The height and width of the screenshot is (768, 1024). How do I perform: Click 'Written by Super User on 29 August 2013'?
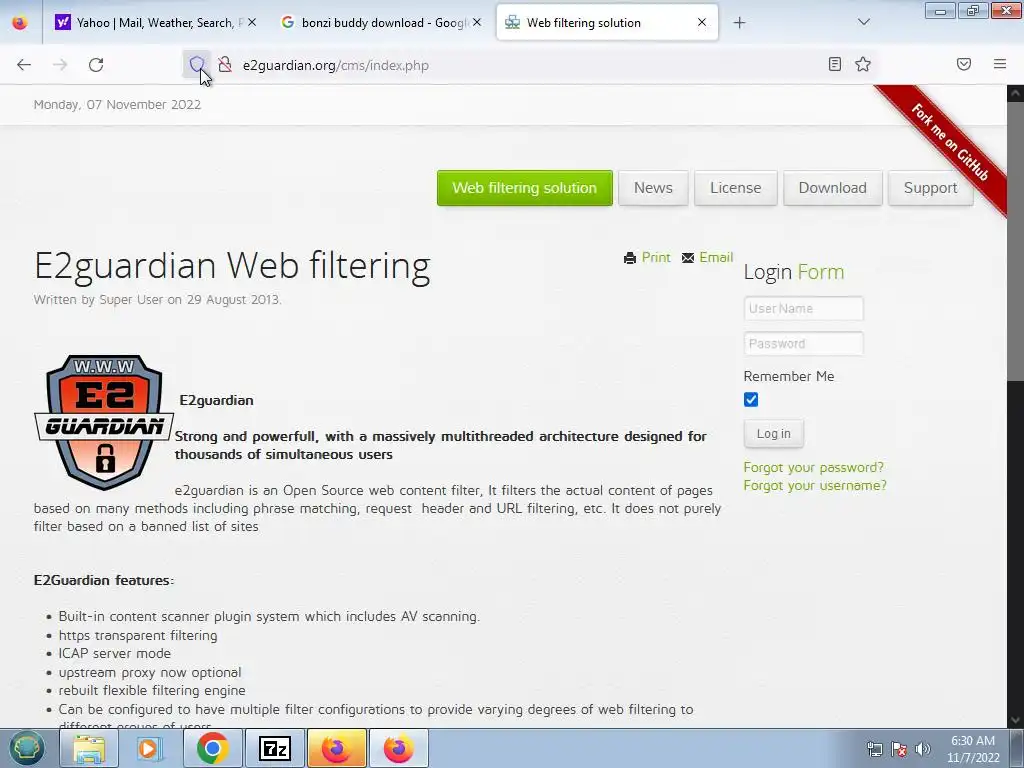coord(157,300)
